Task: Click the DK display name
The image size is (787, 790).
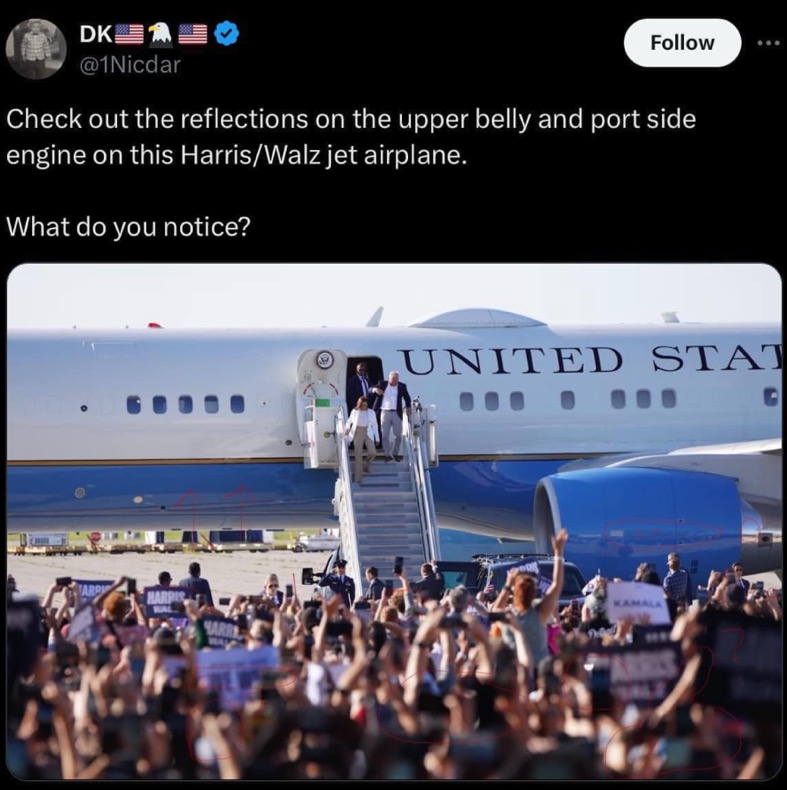Action: coord(96,34)
